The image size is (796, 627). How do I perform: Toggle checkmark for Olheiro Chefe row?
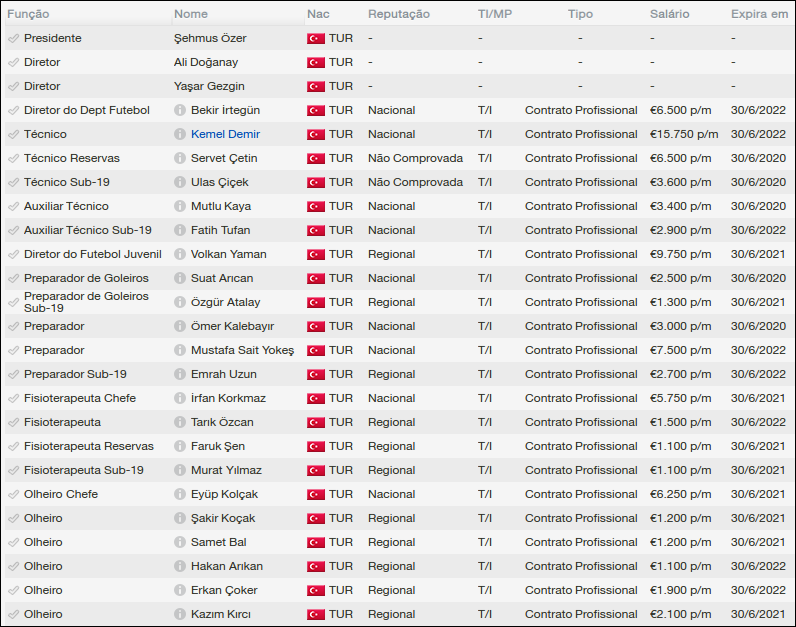[13, 494]
